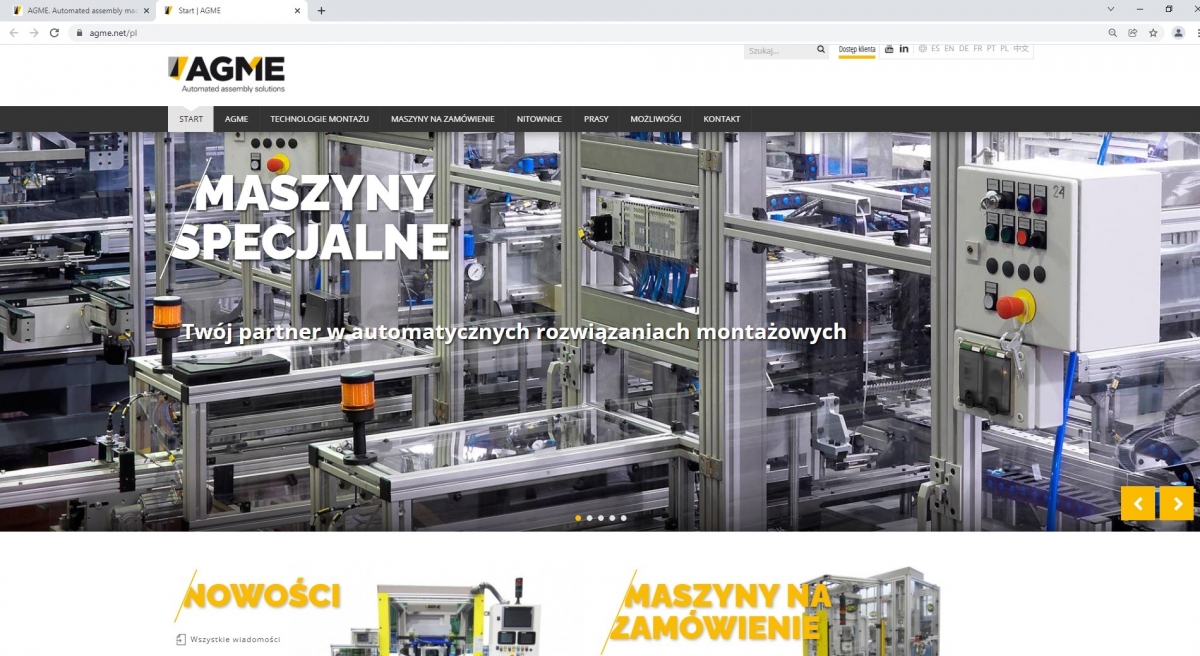1200x656 pixels.
Task: Open the LinkedIn icon in header
Action: [x=904, y=49]
